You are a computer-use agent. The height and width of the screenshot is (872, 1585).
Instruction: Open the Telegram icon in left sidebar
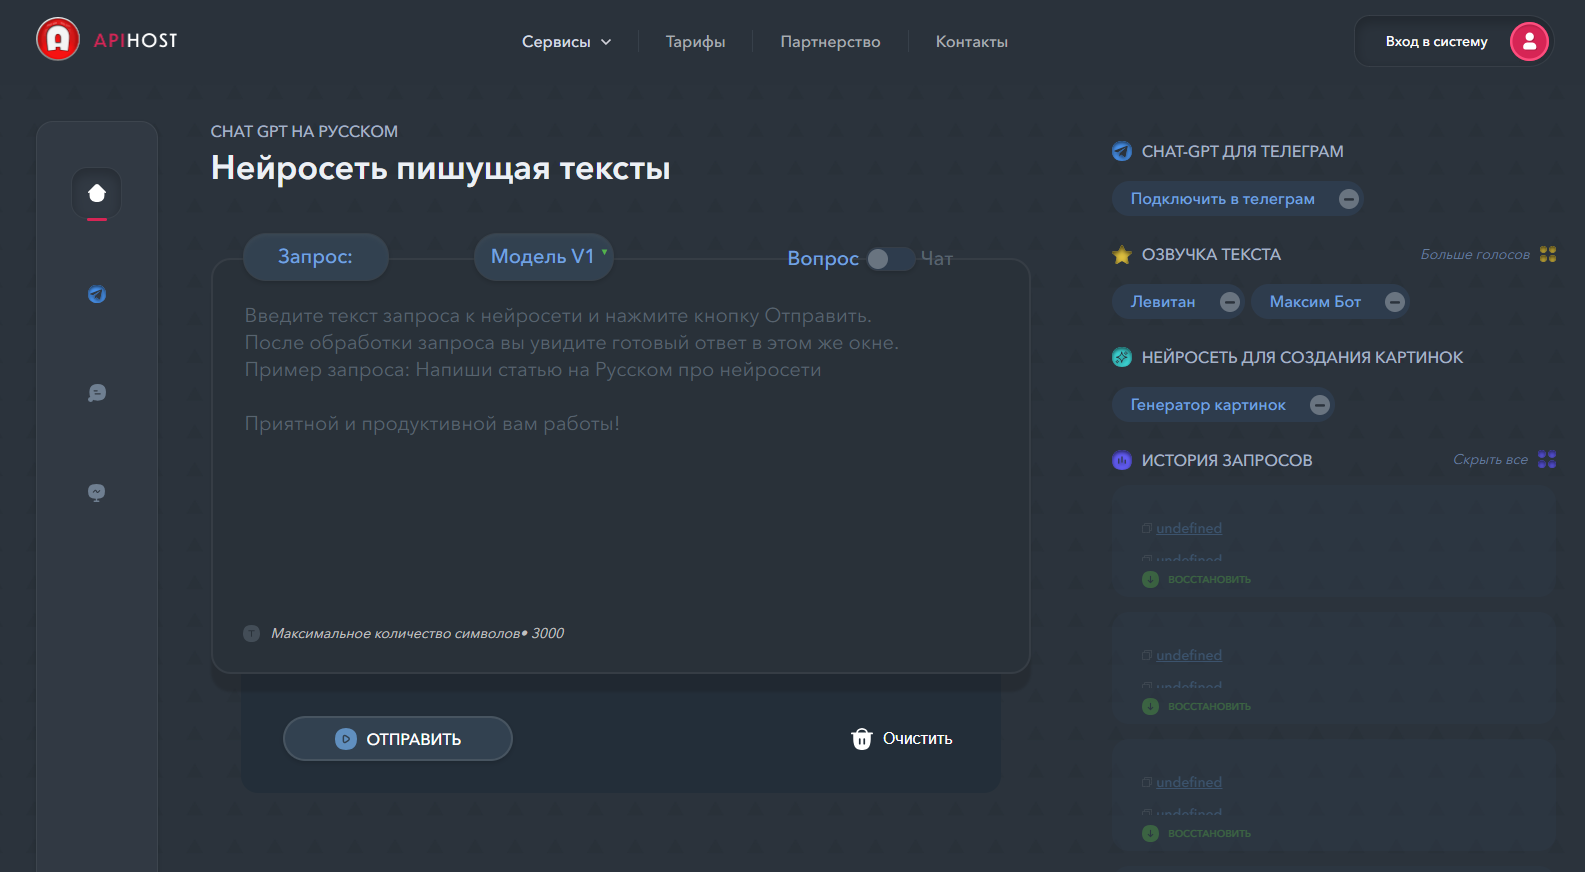click(97, 294)
